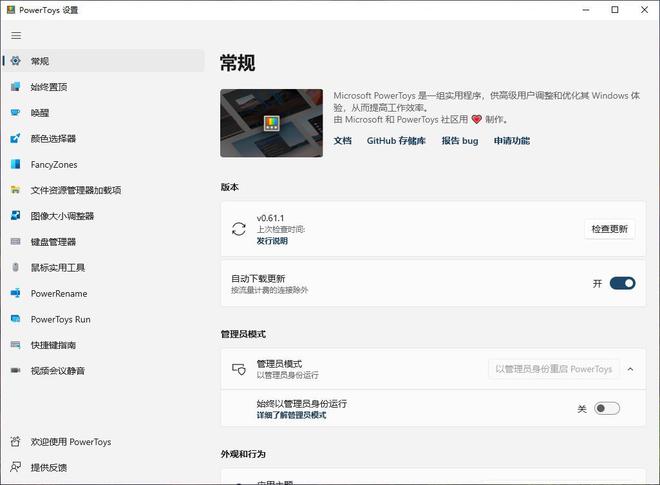Go to 颜色选择器 settings page
The image size is (660, 485).
click(104, 139)
